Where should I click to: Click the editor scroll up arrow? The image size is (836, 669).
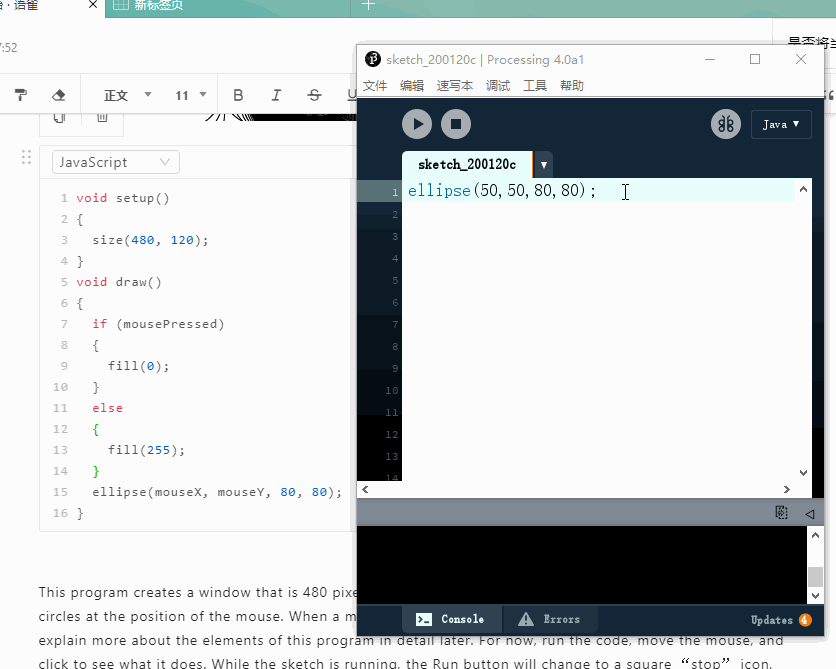tap(803, 189)
